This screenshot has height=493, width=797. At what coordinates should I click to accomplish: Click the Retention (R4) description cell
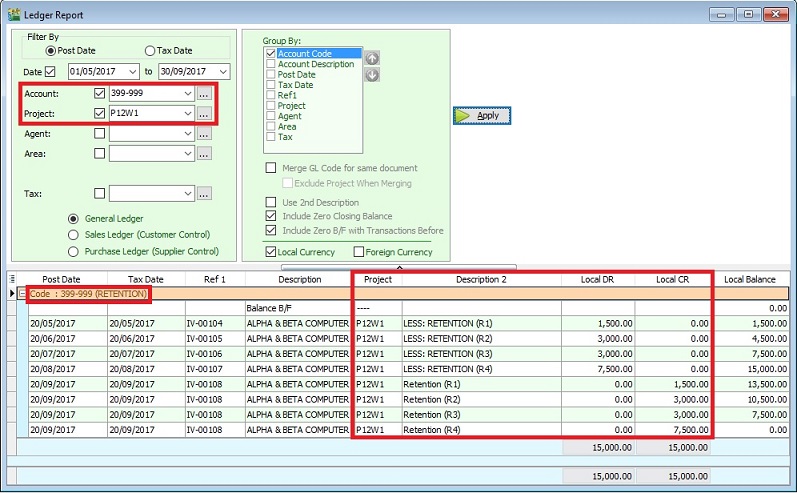point(481,430)
